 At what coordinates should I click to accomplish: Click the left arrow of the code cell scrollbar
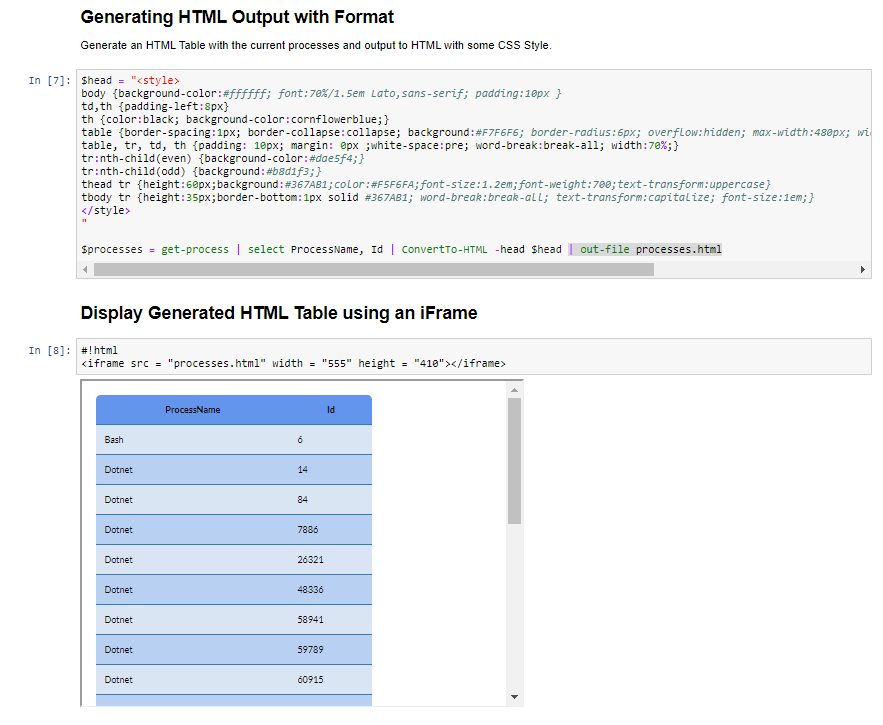85,268
